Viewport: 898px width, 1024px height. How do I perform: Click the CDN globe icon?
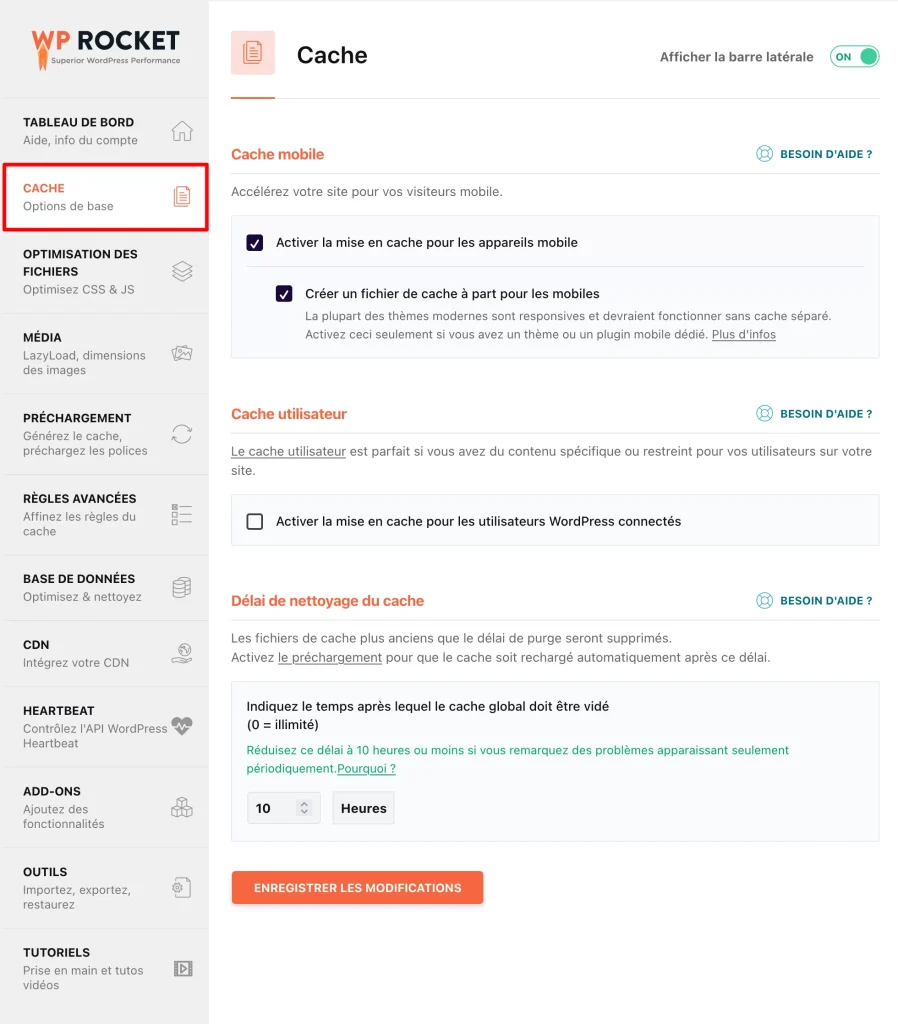[182, 653]
